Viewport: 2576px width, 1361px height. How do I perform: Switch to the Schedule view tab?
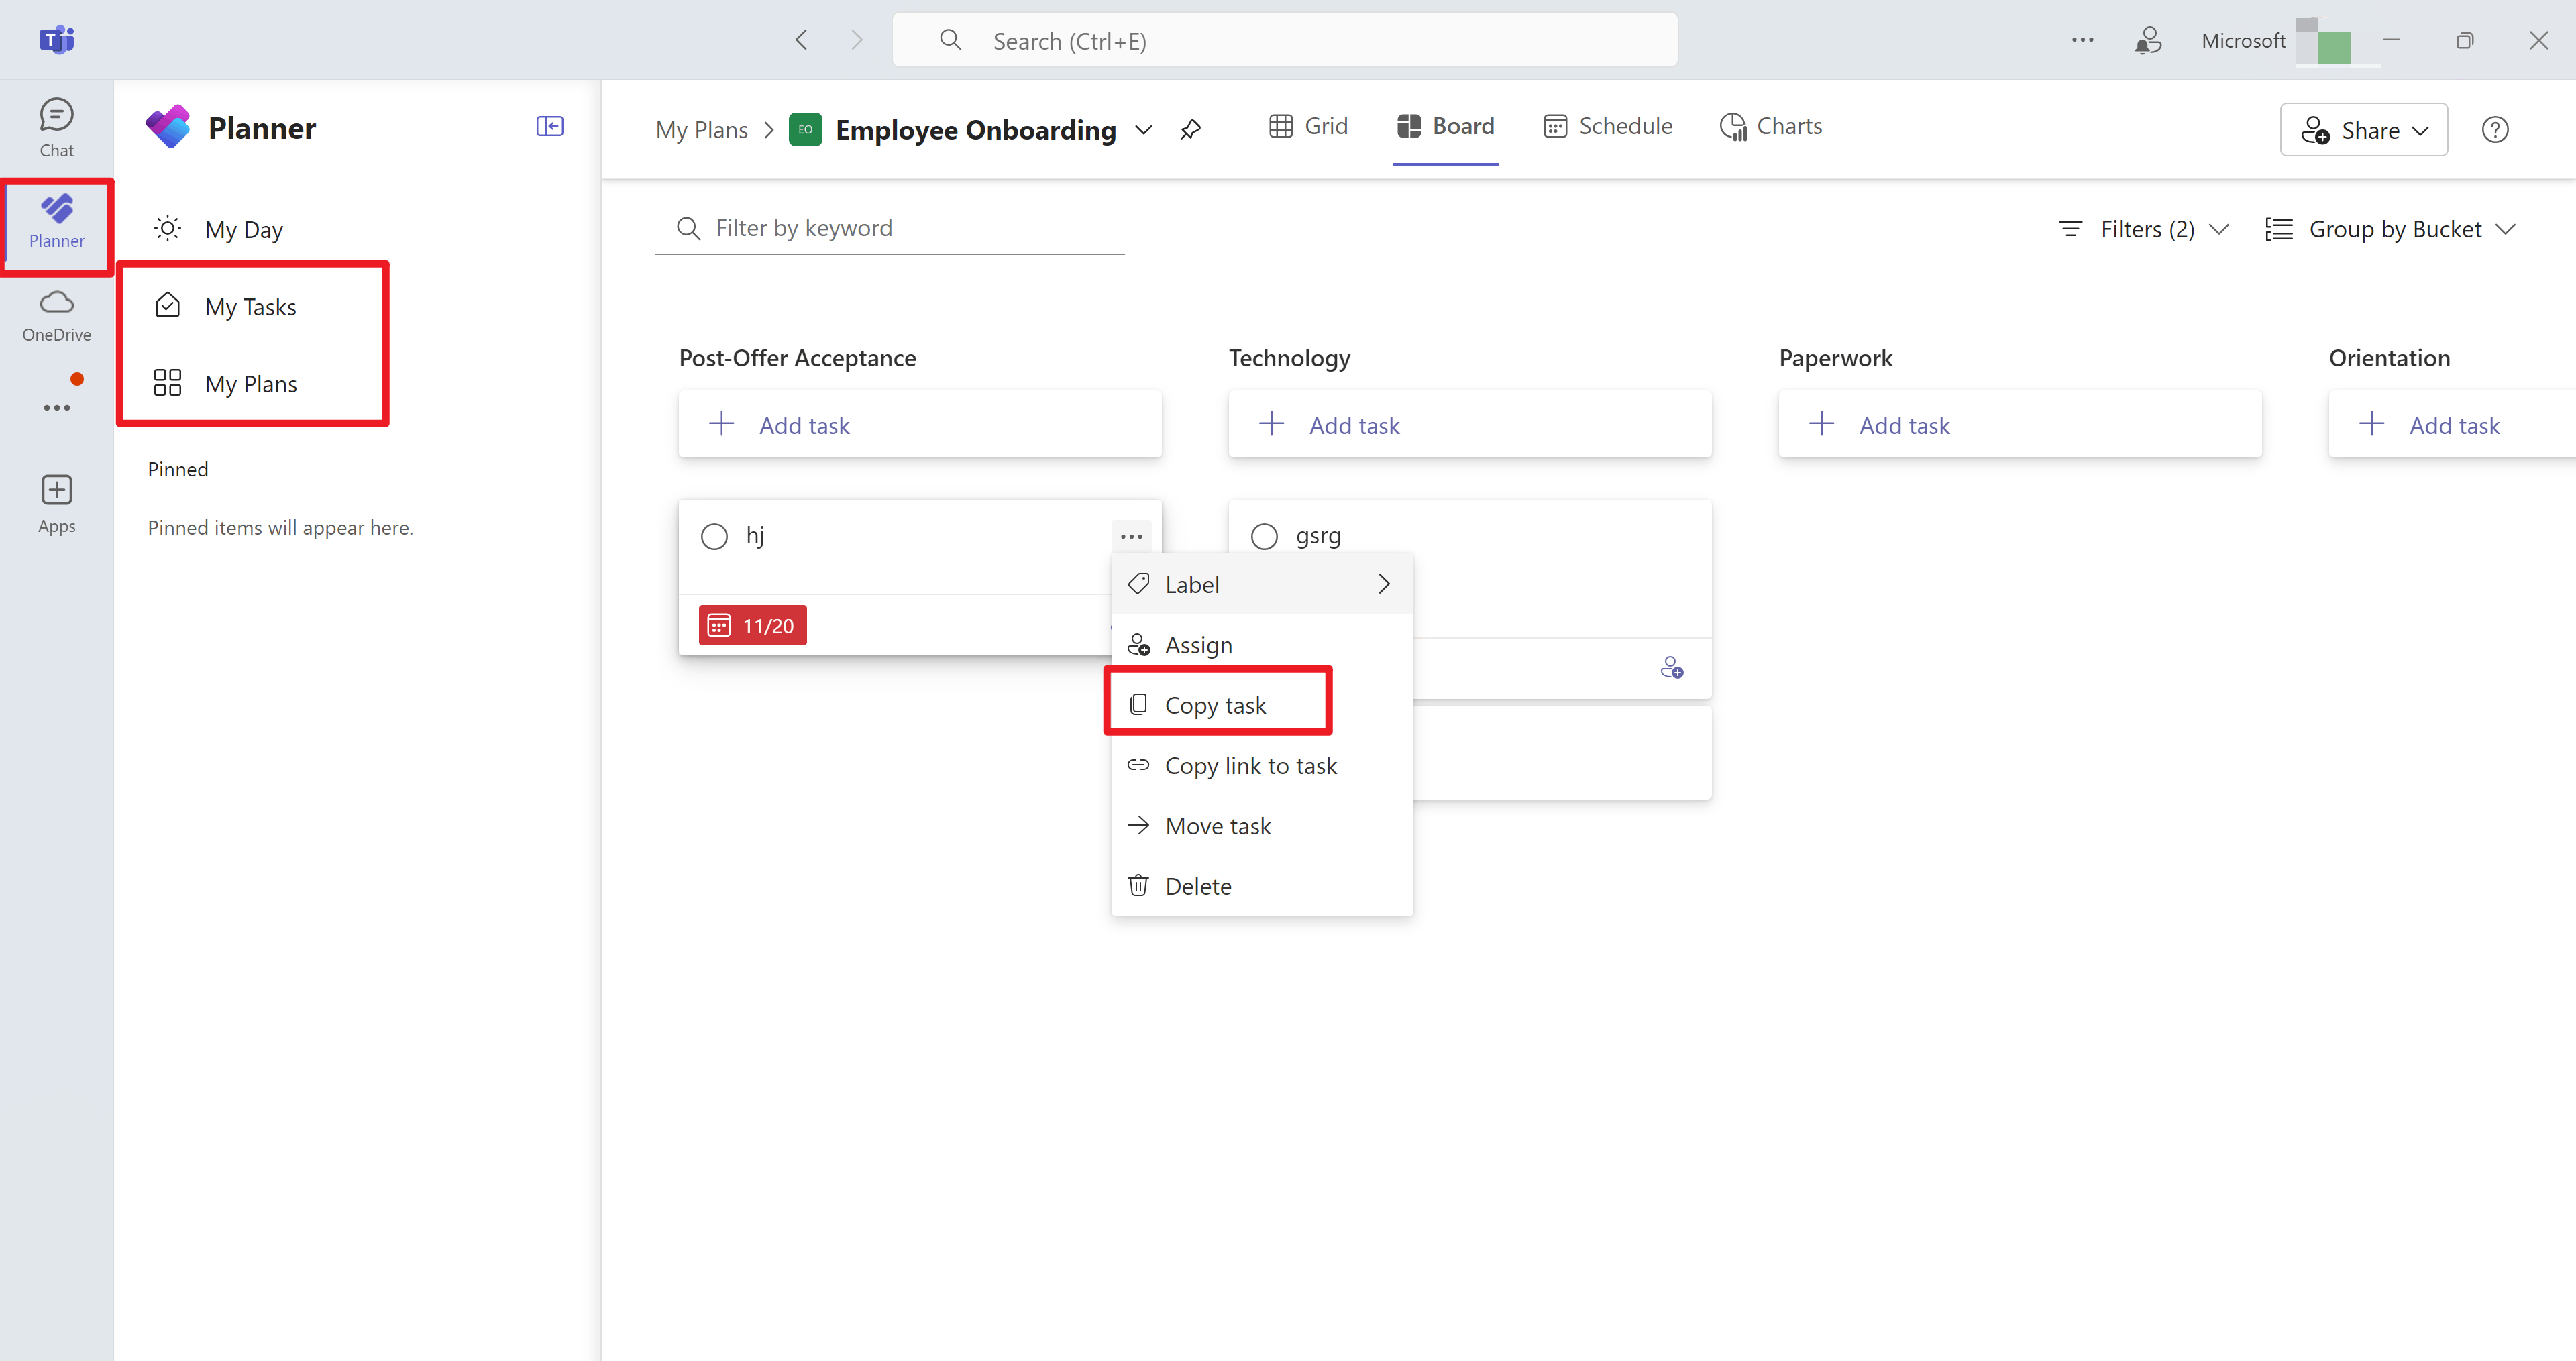(1608, 126)
